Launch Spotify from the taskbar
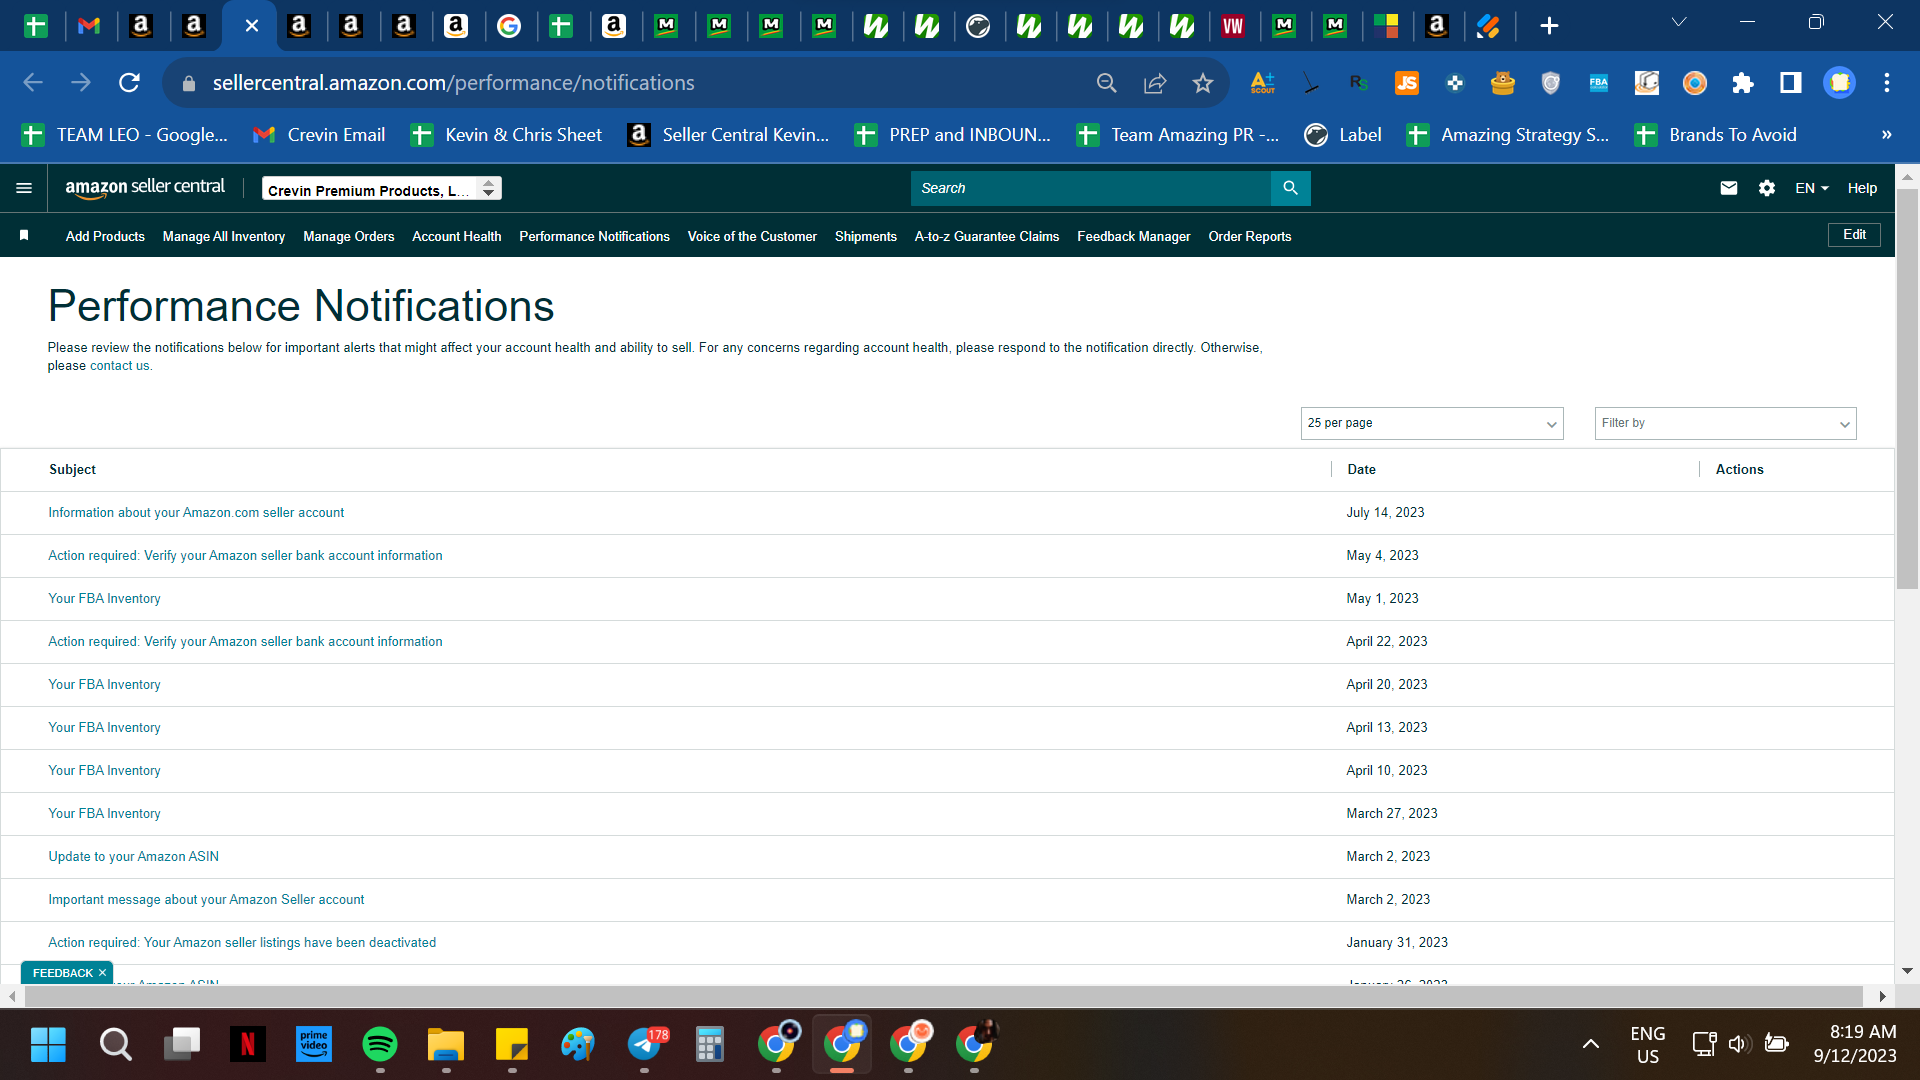The height and width of the screenshot is (1080, 1920). (x=379, y=1045)
